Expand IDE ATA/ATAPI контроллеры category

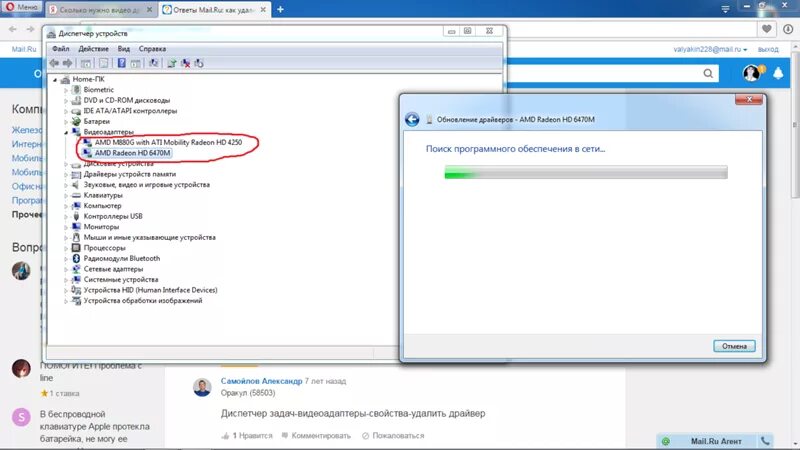pyautogui.click(x=66, y=111)
